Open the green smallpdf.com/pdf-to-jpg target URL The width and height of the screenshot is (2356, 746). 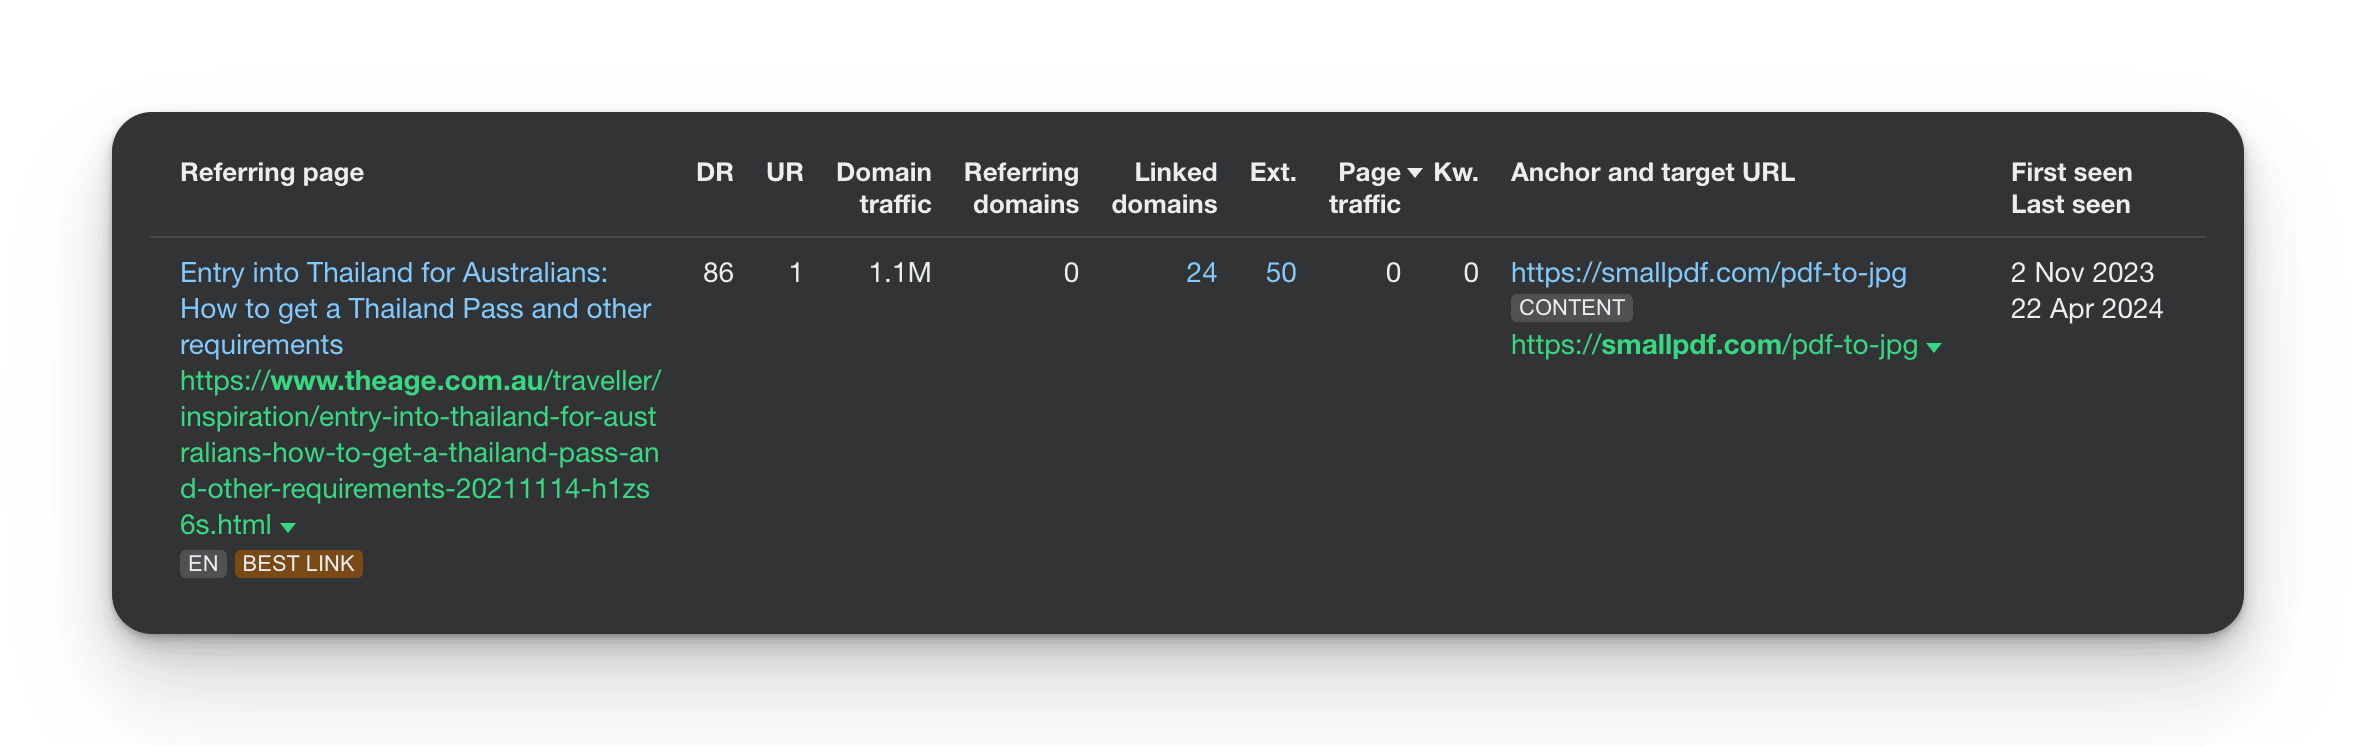[1714, 345]
